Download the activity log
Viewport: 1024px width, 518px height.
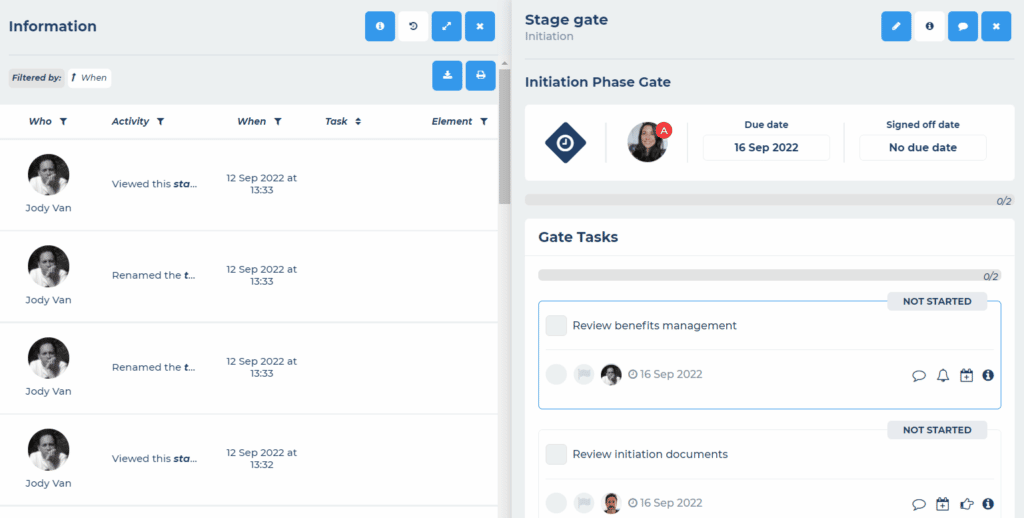pos(447,76)
